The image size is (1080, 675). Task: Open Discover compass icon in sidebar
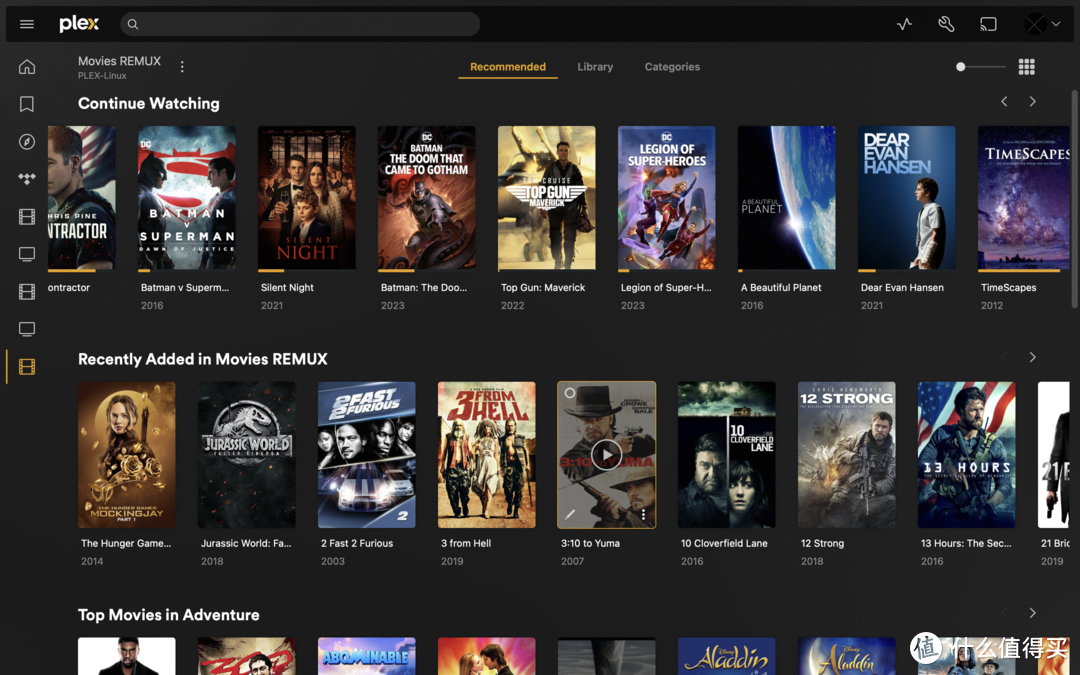coord(27,142)
